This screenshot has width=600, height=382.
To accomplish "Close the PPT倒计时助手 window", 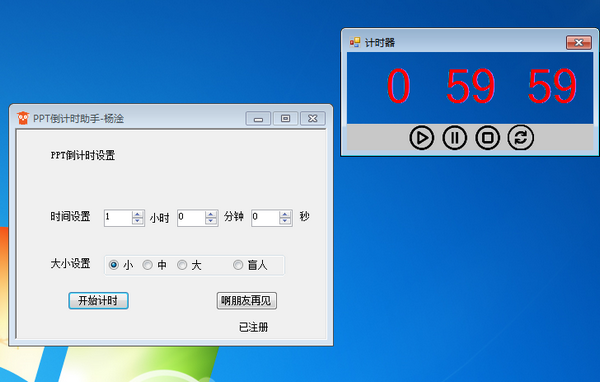I will point(313,119).
